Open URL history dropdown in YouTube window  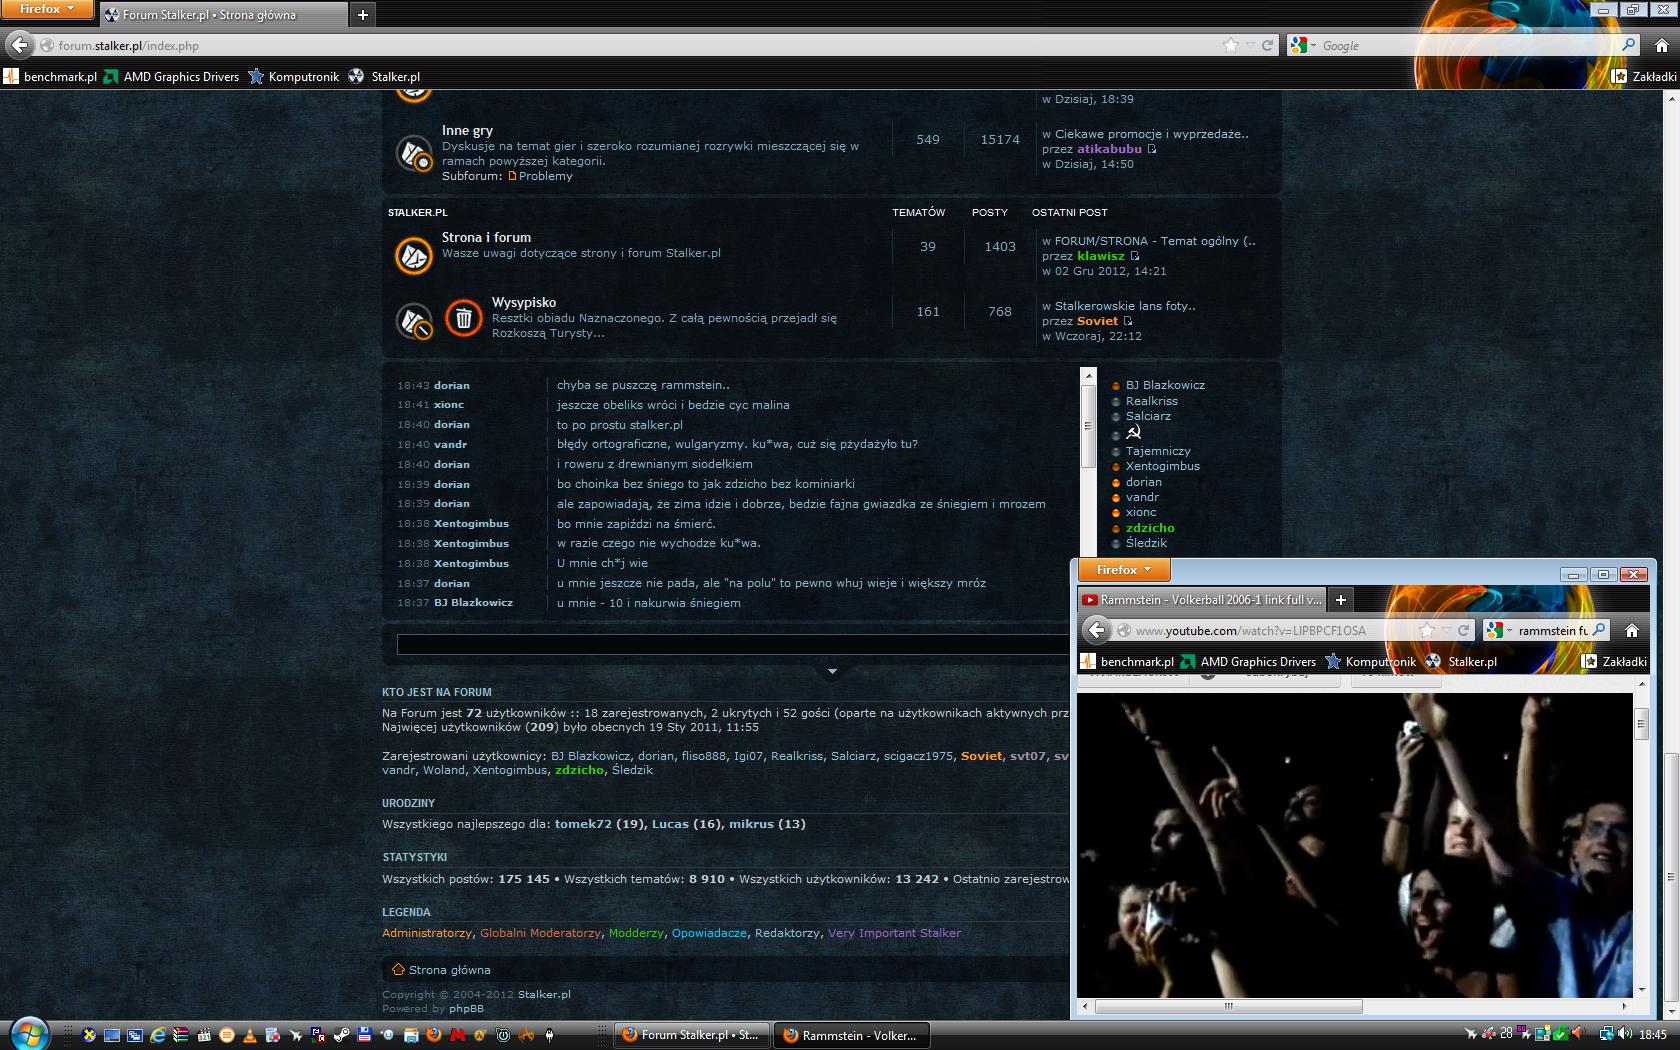click(1446, 630)
